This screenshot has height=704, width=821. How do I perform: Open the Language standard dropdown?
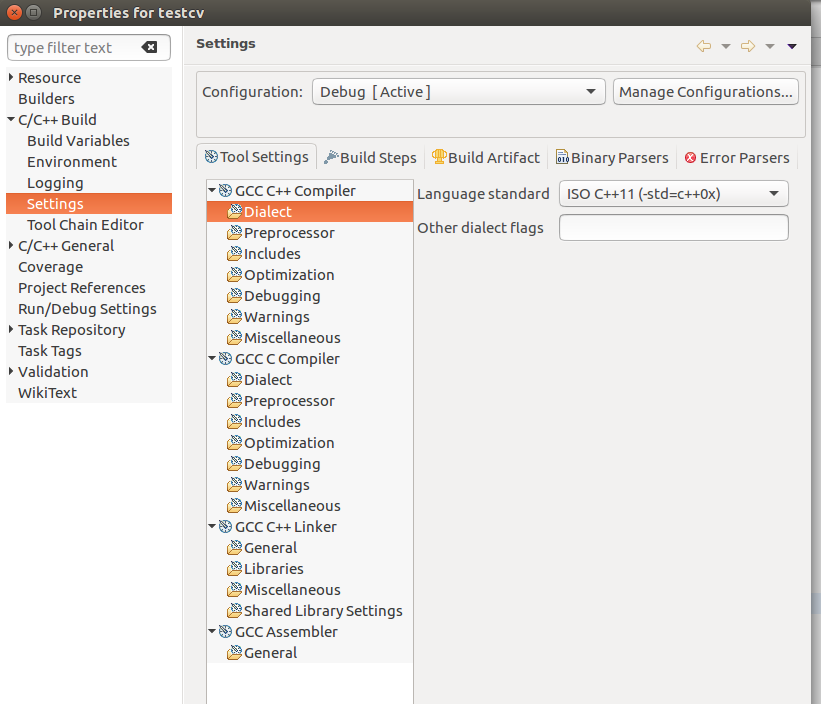click(673, 193)
